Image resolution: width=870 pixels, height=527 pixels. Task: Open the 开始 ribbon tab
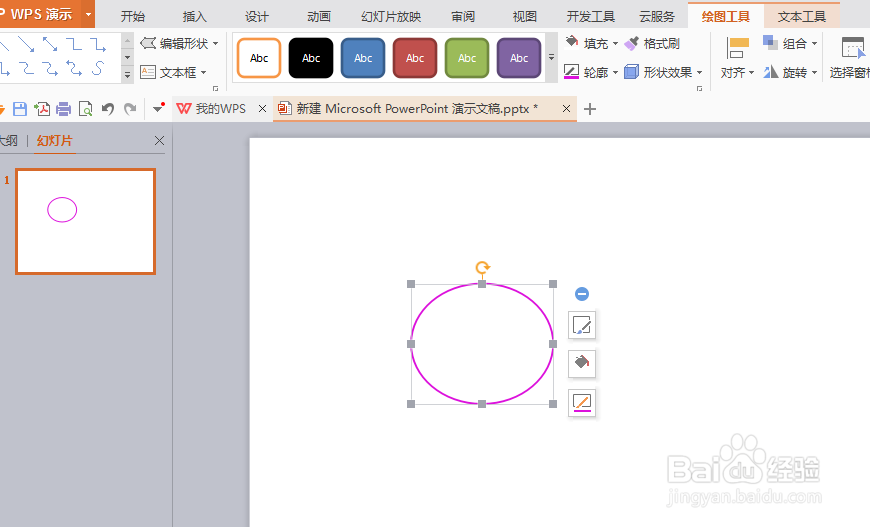[133, 17]
